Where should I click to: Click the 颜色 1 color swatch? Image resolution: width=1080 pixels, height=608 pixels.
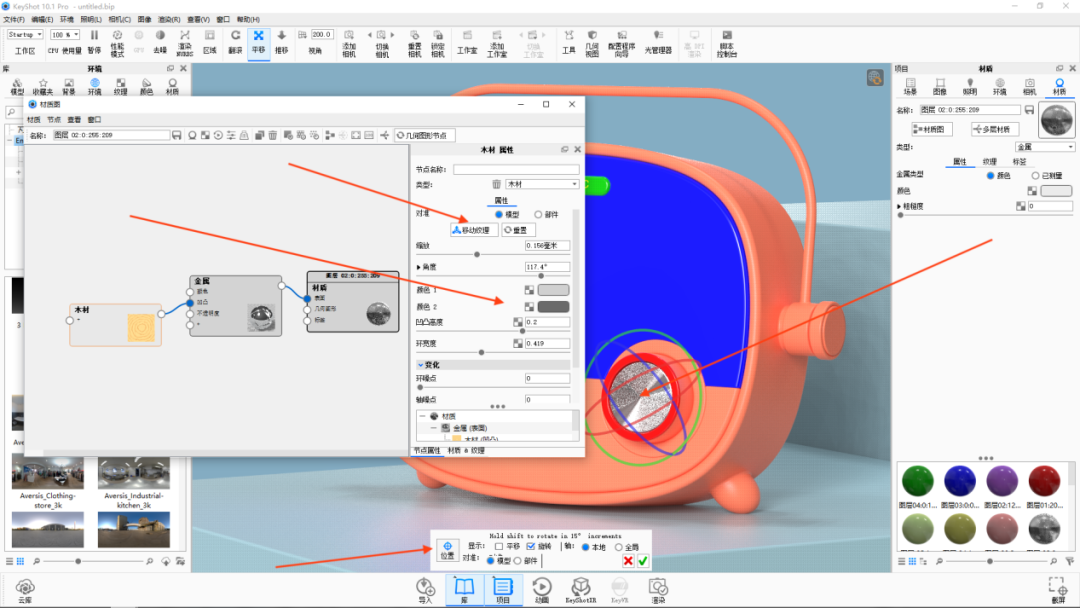coord(553,289)
